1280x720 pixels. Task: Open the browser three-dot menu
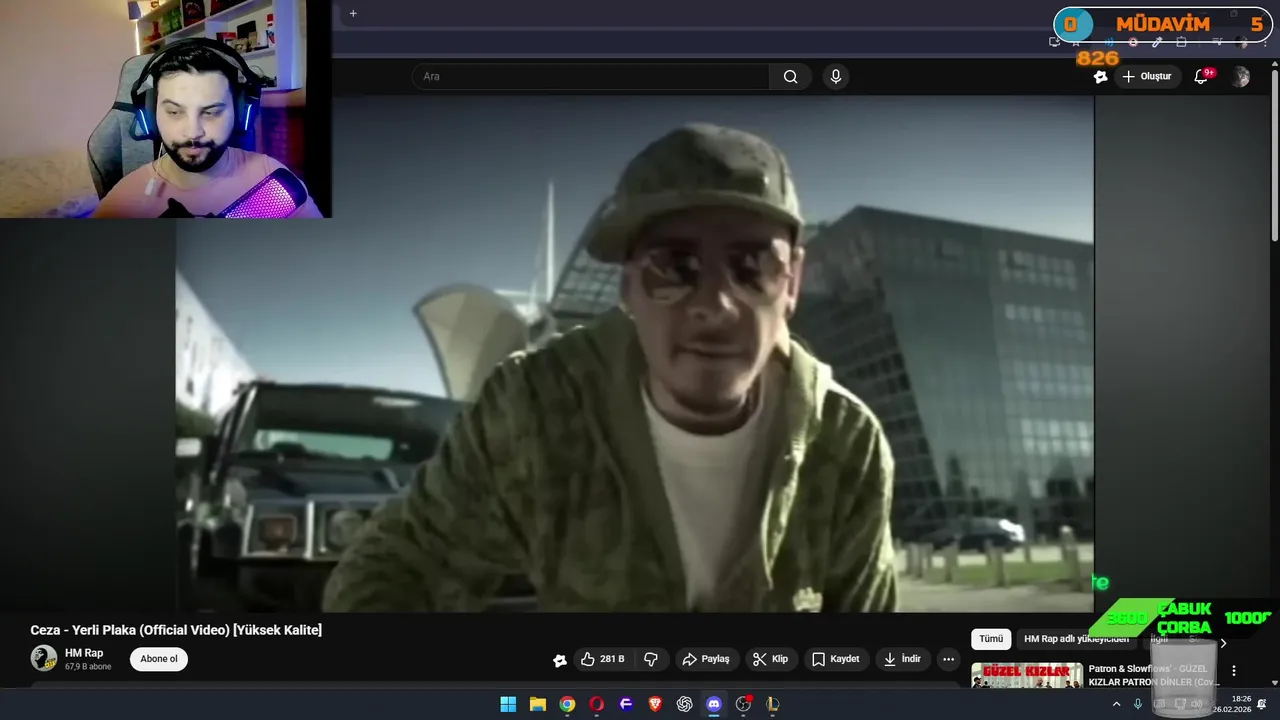pos(1265,43)
